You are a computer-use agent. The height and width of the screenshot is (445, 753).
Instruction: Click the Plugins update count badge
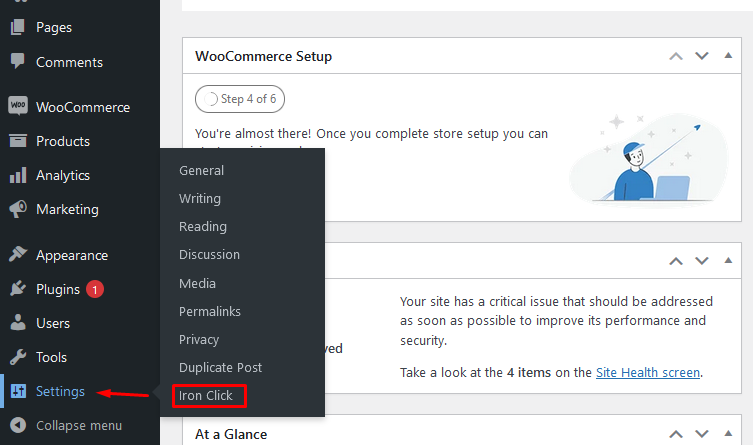click(x=95, y=289)
